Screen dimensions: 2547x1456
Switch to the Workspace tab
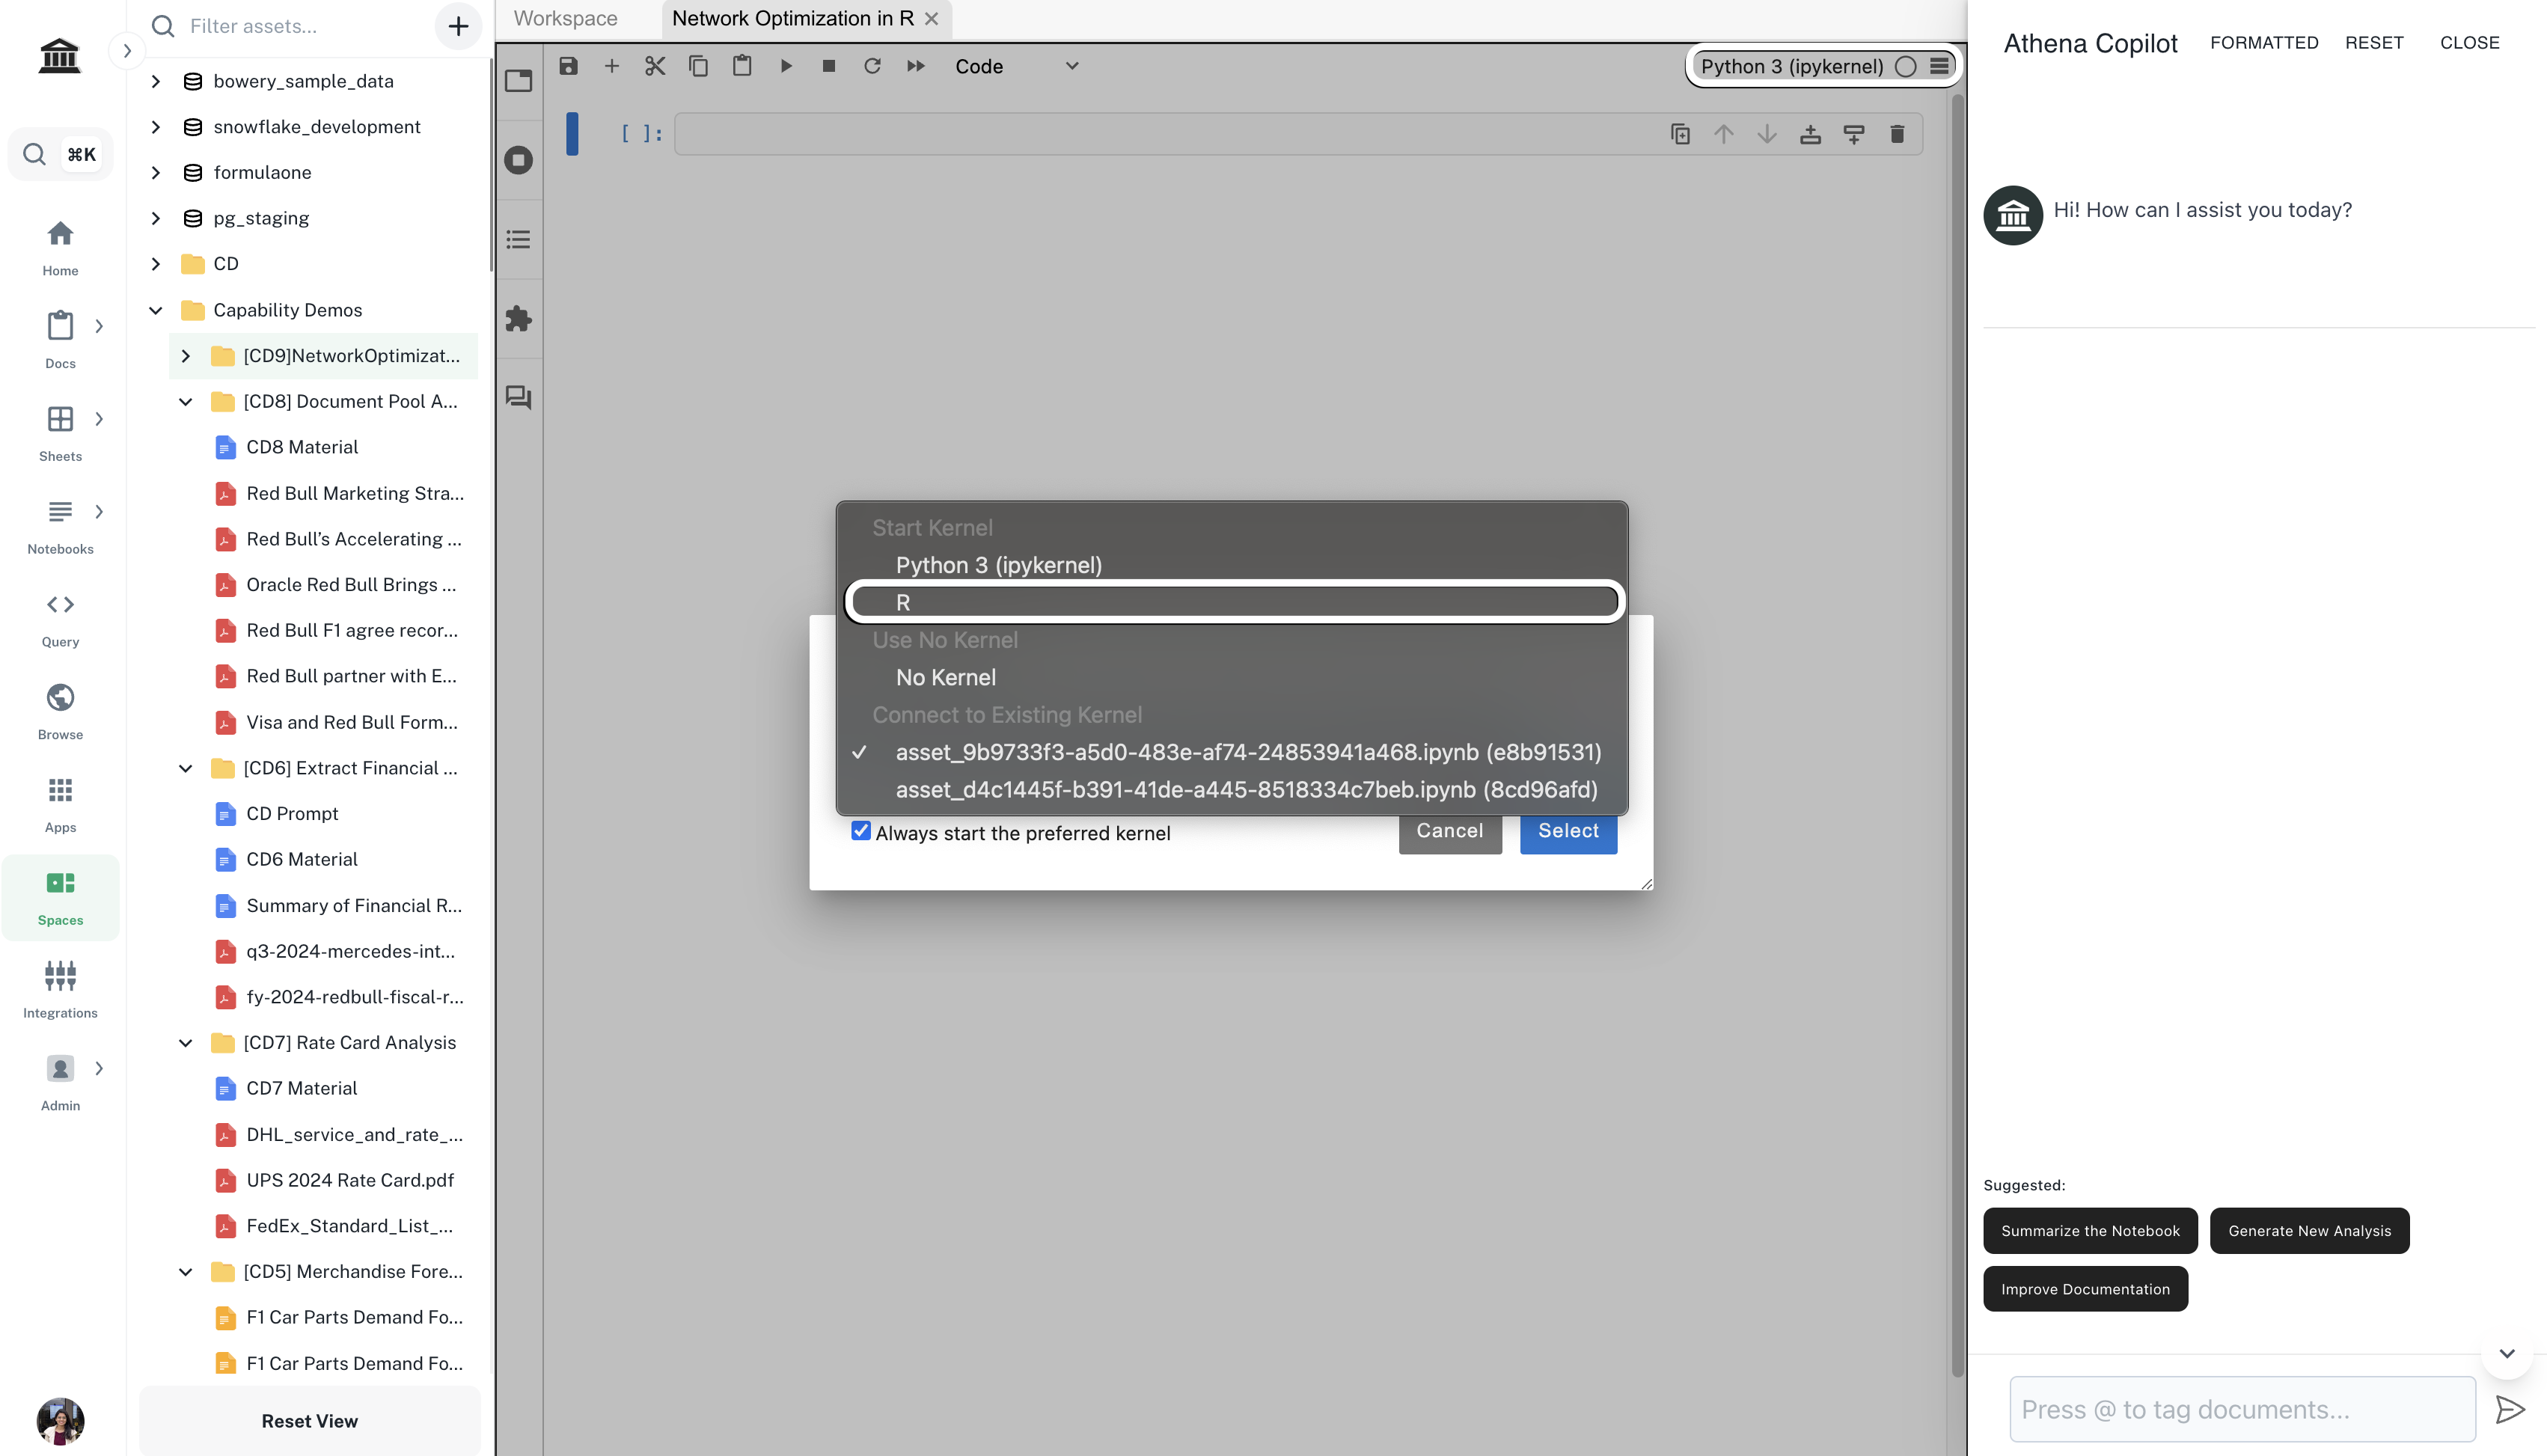(566, 18)
